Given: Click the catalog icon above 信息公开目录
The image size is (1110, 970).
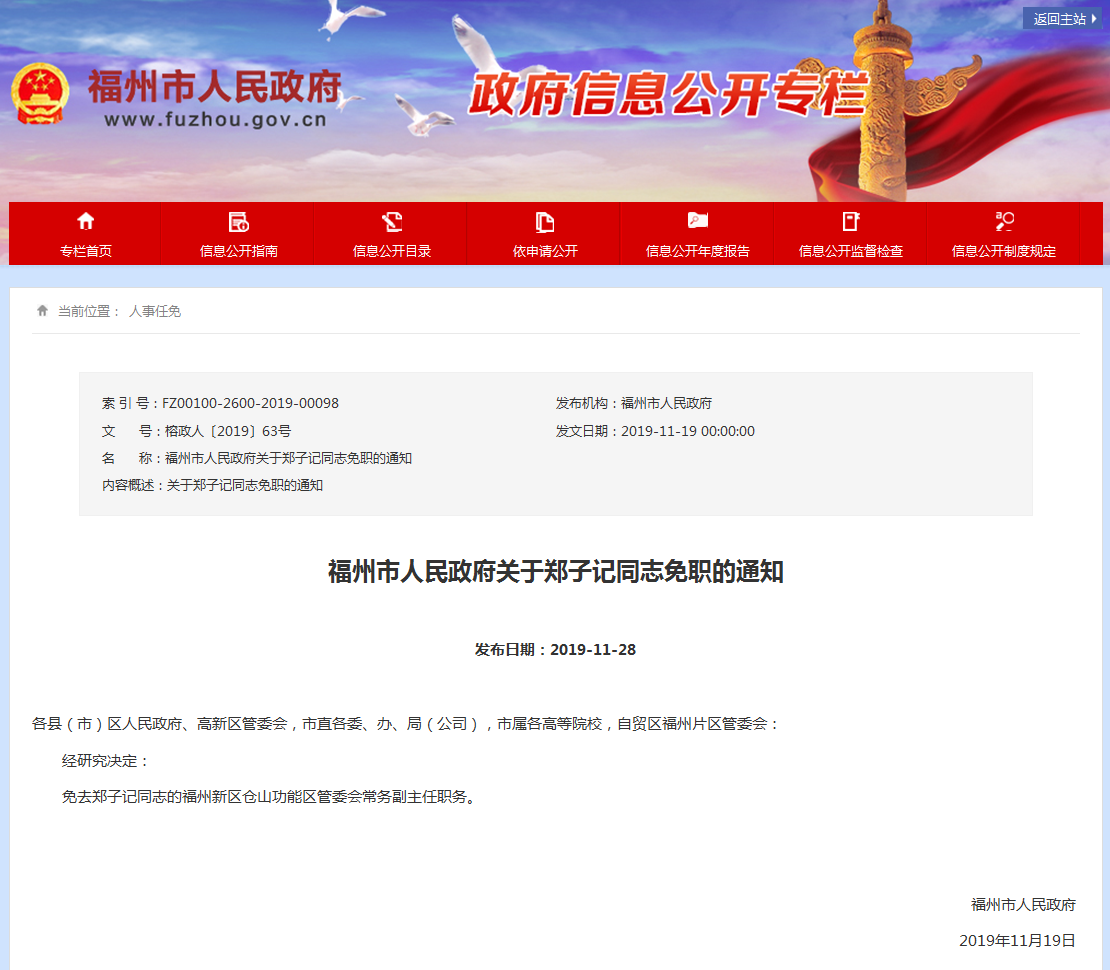Looking at the screenshot, I should pyautogui.click(x=391, y=221).
